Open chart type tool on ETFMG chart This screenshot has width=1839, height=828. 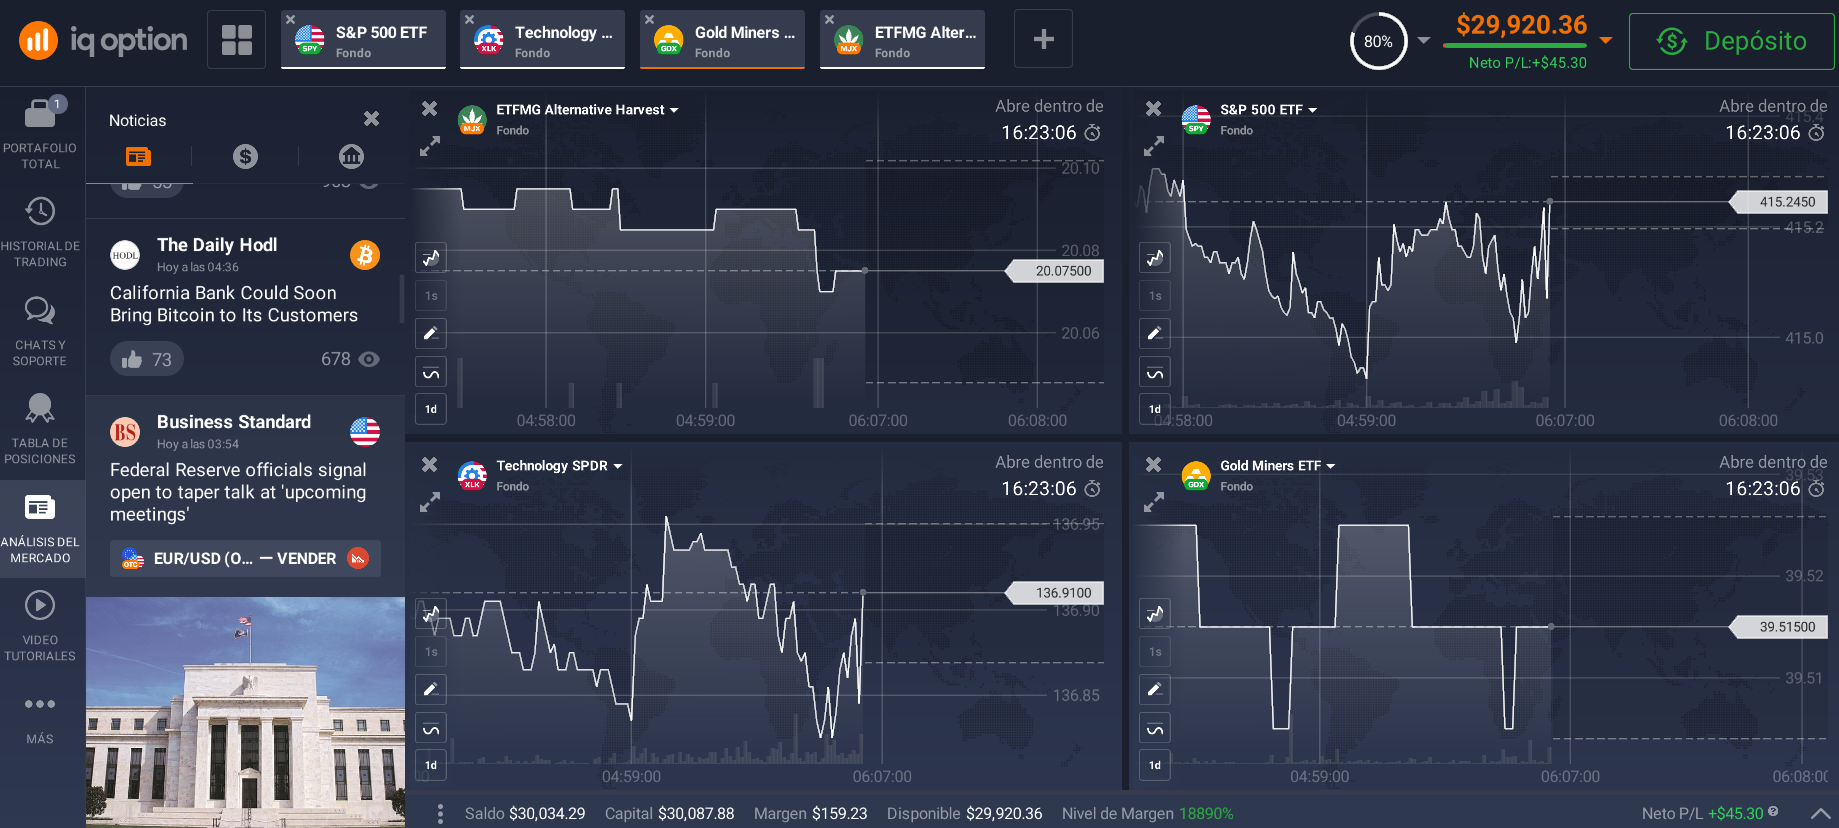431,258
